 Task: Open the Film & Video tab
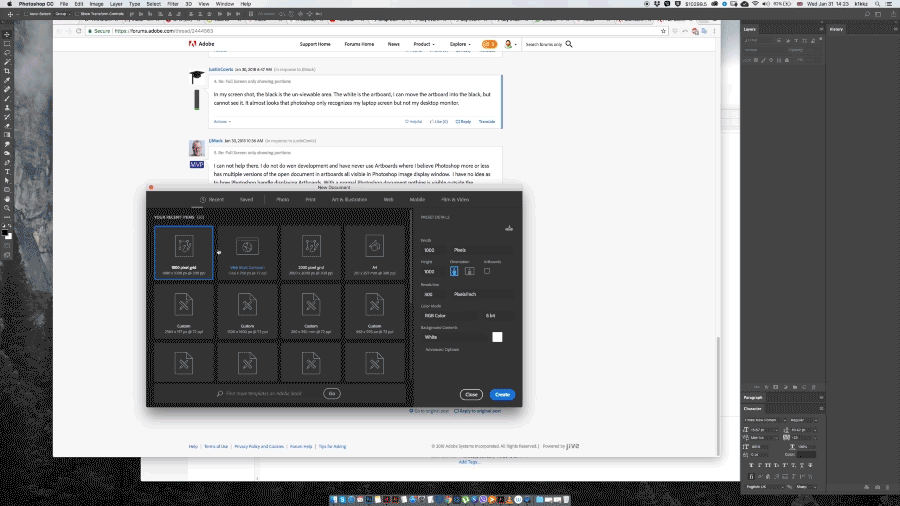point(455,200)
